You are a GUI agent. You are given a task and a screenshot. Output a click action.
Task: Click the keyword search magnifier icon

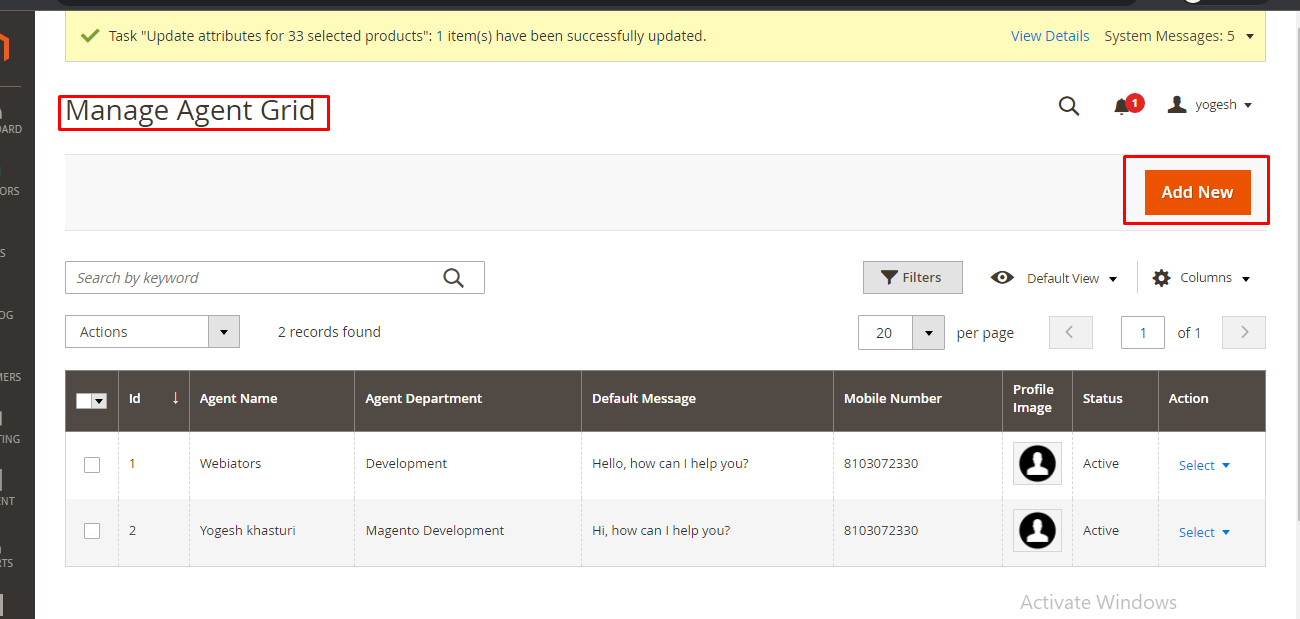454,278
